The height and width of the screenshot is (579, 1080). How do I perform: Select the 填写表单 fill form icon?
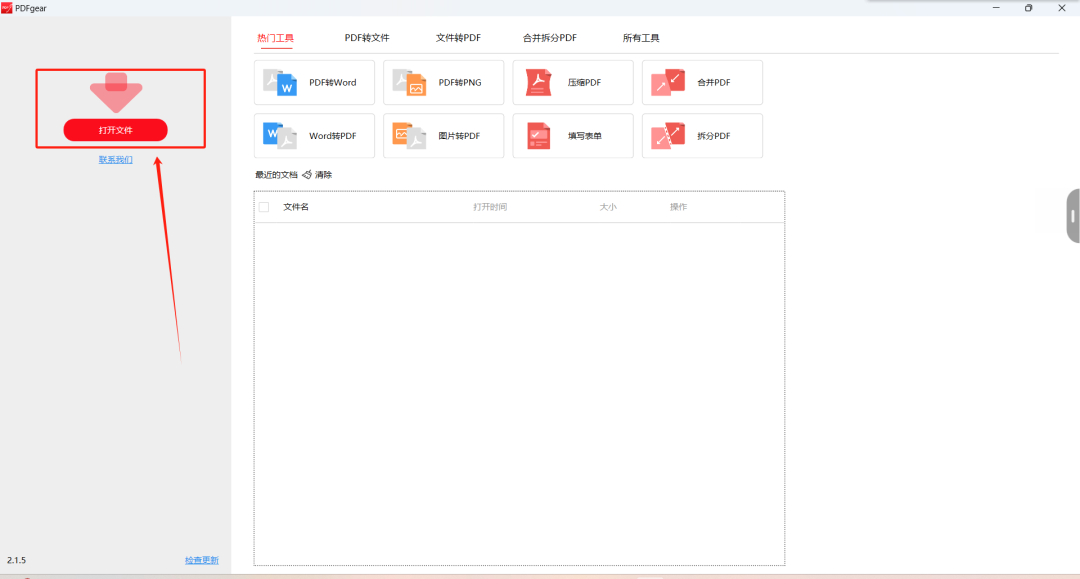539,135
